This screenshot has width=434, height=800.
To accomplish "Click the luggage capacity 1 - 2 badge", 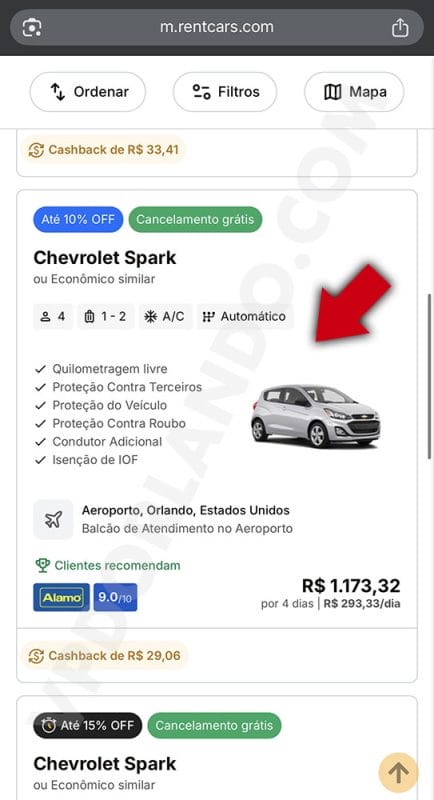I will tap(106, 316).
